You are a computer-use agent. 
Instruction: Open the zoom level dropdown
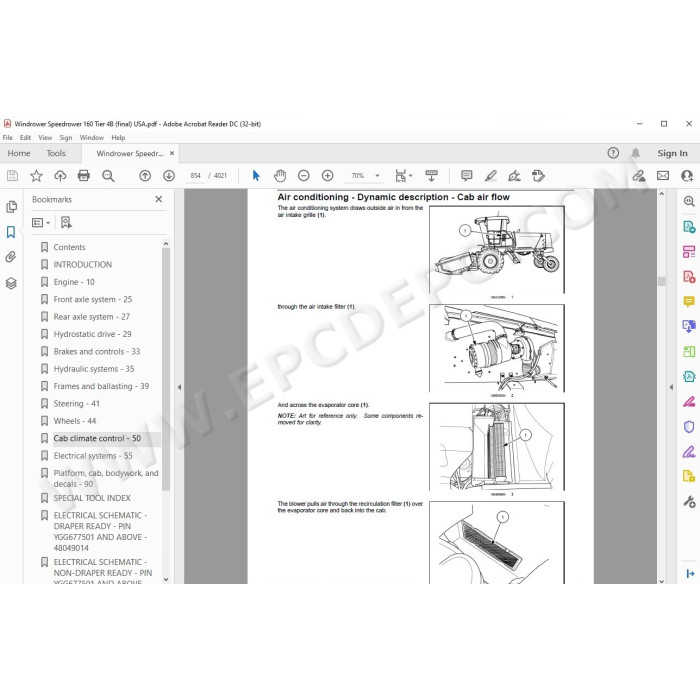[x=377, y=176]
